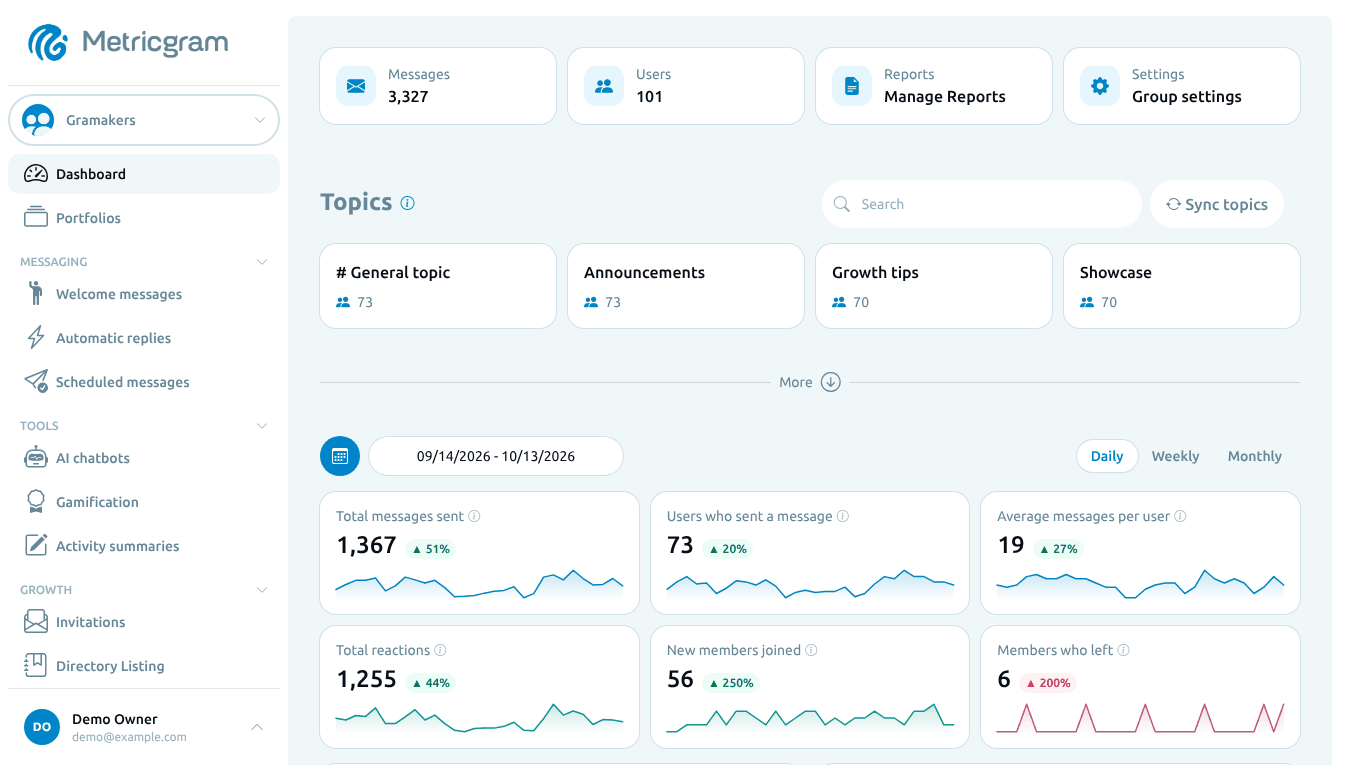The width and height of the screenshot is (1348, 765).
Task: Click the topics Search field
Action: click(982, 204)
